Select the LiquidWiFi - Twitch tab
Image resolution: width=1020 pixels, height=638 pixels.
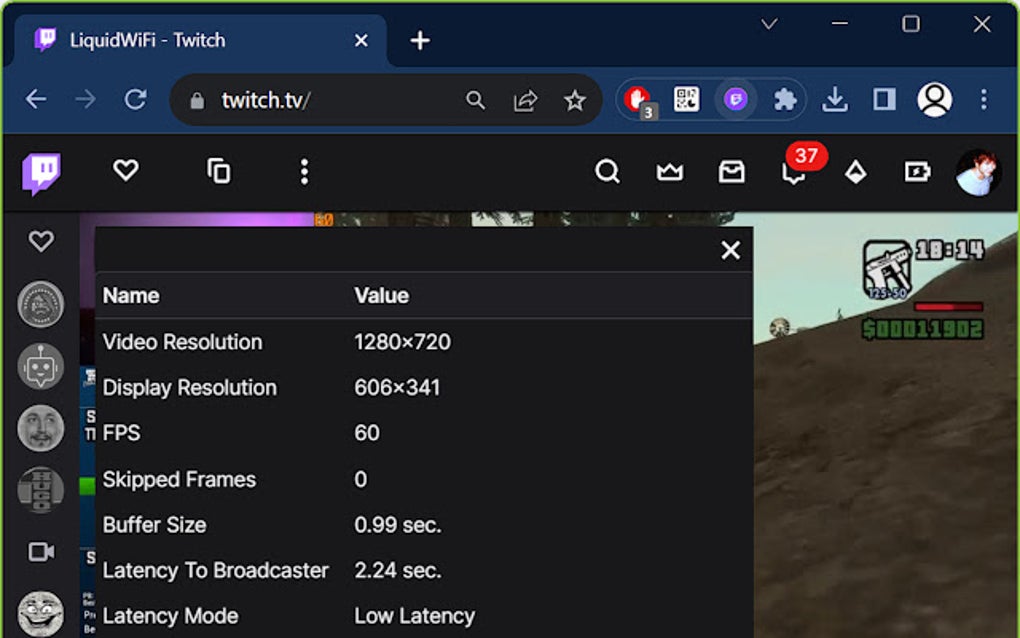(x=198, y=40)
